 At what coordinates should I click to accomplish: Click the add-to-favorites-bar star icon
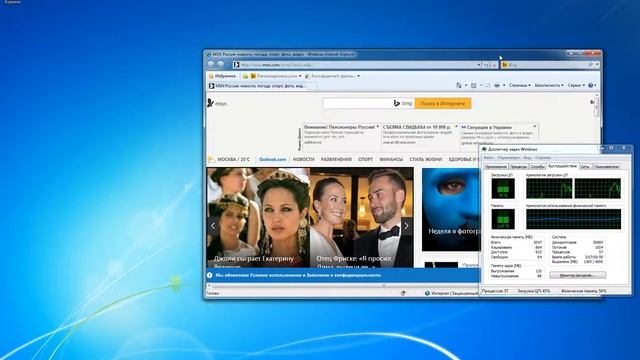tap(245, 76)
